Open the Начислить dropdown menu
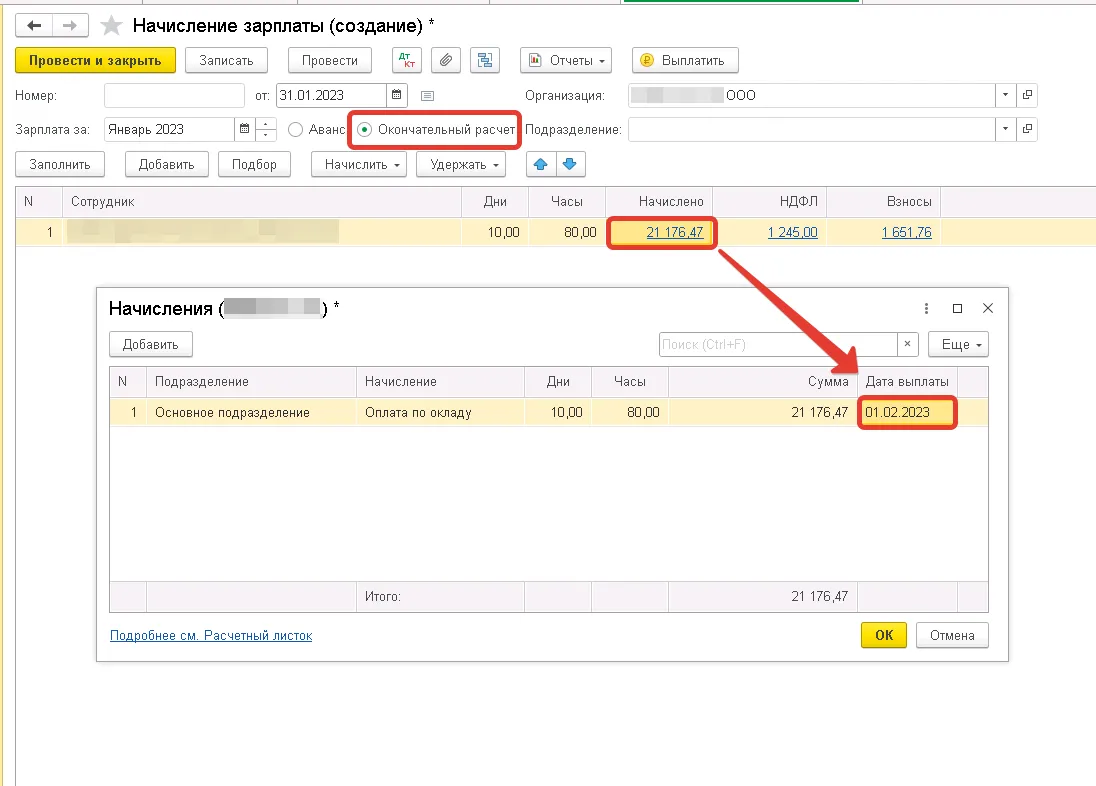Viewport: 1096px width, 786px height. tap(359, 164)
